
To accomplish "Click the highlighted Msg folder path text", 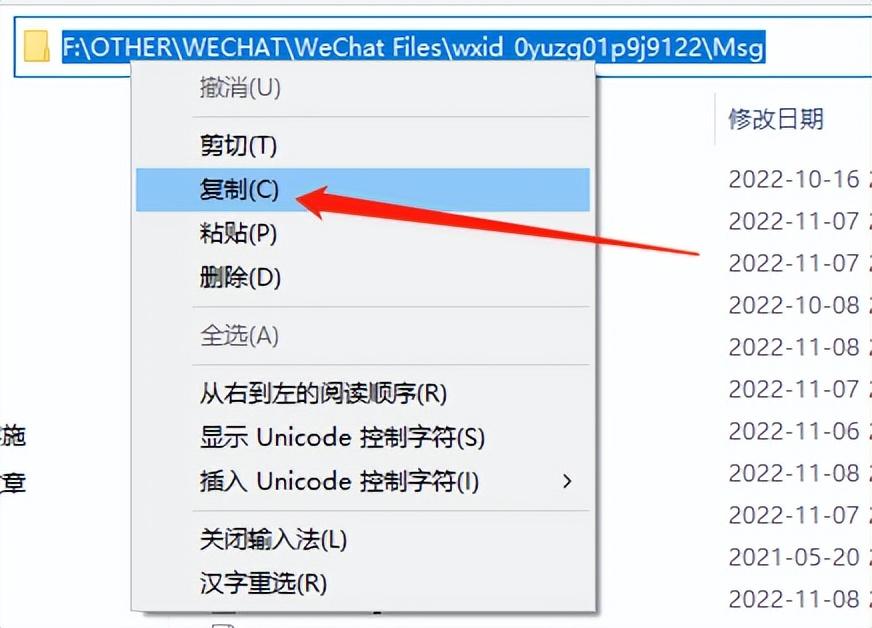I will point(414,47).
